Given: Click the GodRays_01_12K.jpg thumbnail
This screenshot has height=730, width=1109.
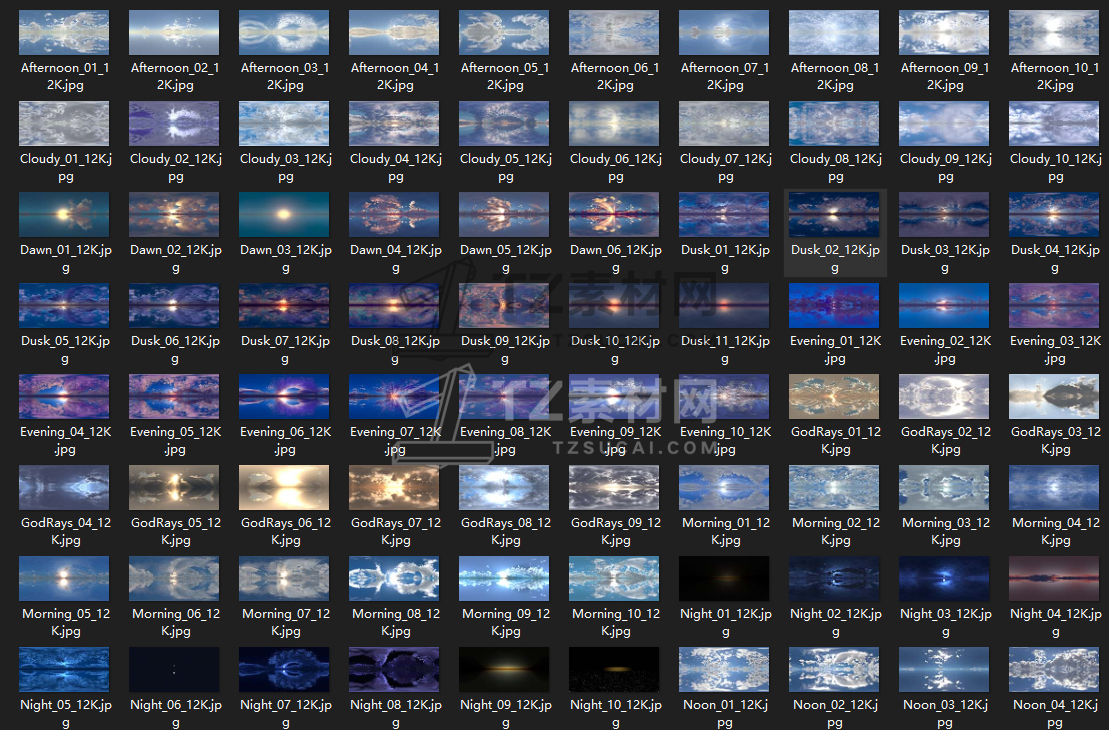Looking at the screenshot, I should (x=834, y=397).
